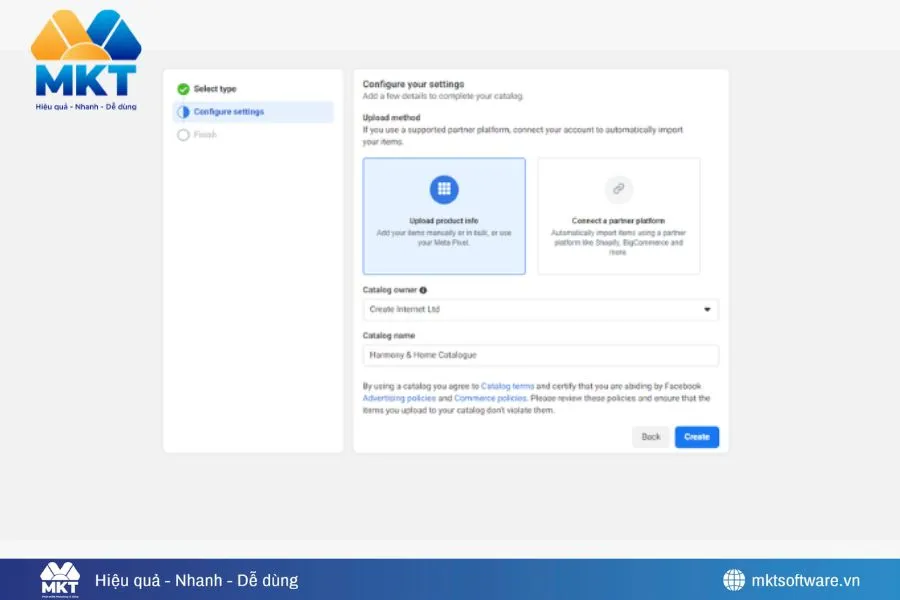Click the Connect a partner platform link icon
This screenshot has width=900, height=600.
[618, 191]
